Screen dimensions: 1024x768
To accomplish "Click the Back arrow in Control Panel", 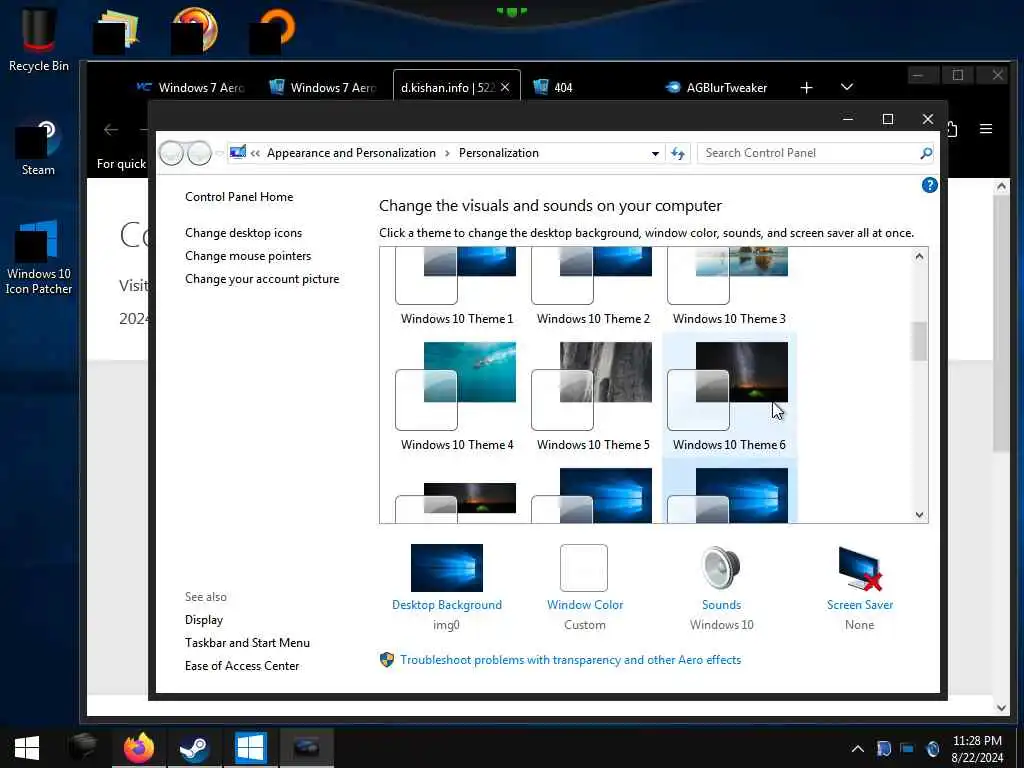I will (x=171, y=153).
